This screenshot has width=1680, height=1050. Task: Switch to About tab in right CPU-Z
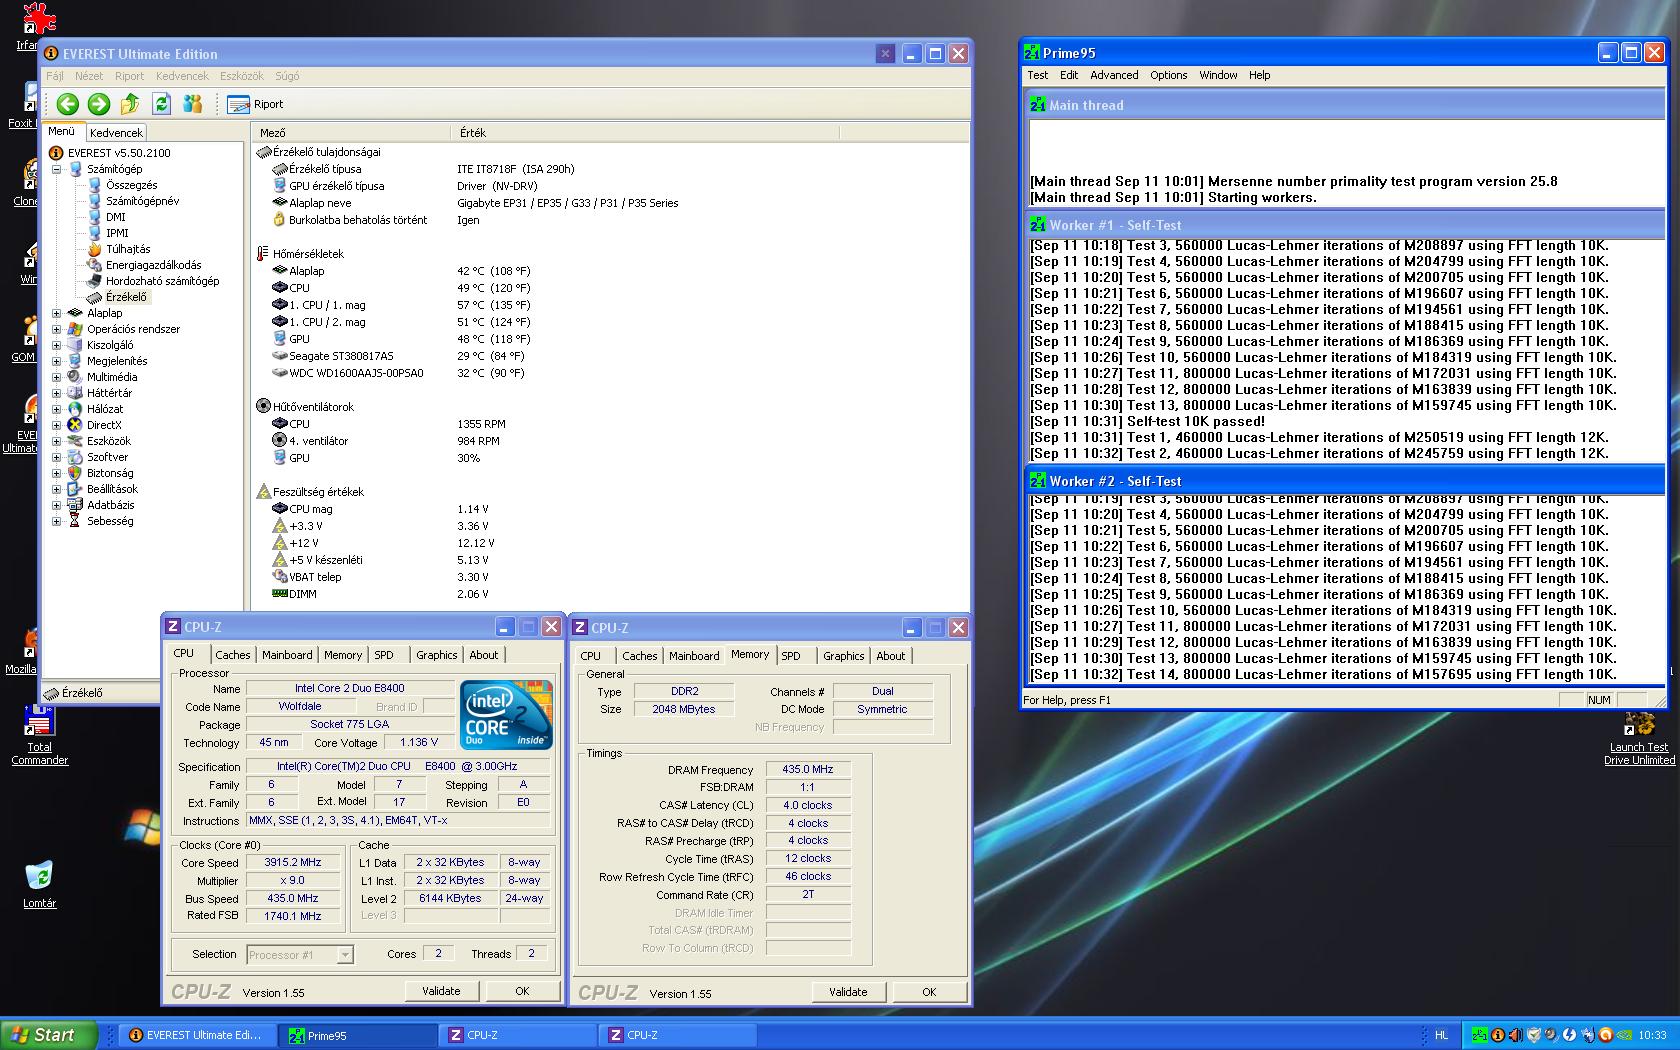(x=891, y=656)
